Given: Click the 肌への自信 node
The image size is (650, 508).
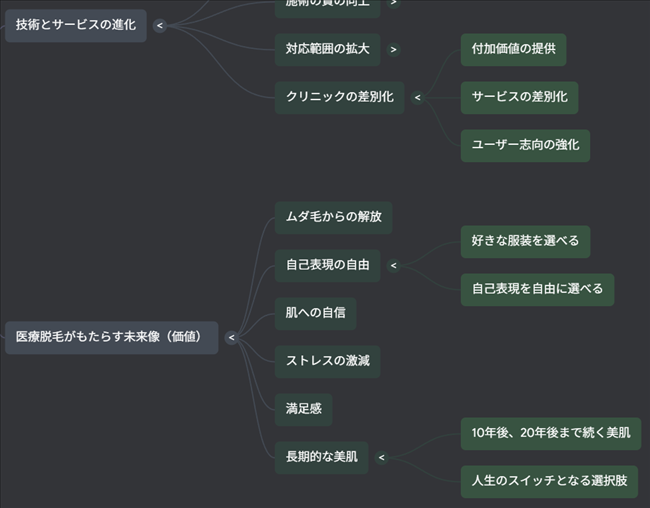Looking at the screenshot, I should point(315,313).
